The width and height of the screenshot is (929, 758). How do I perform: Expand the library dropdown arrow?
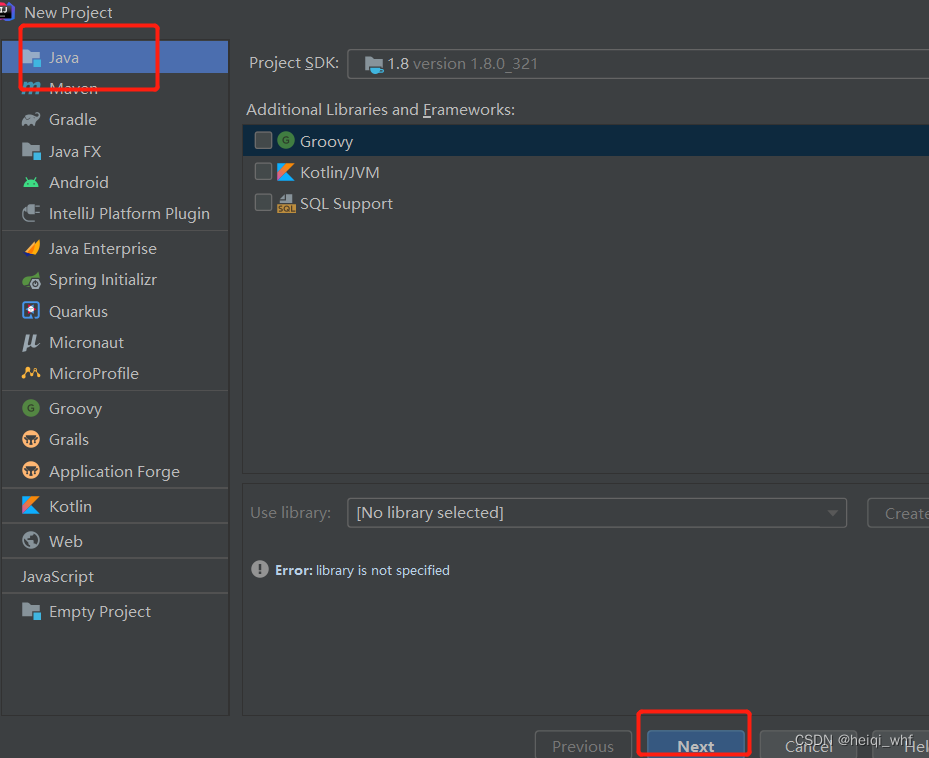pyautogui.click(x=832, y=513)
